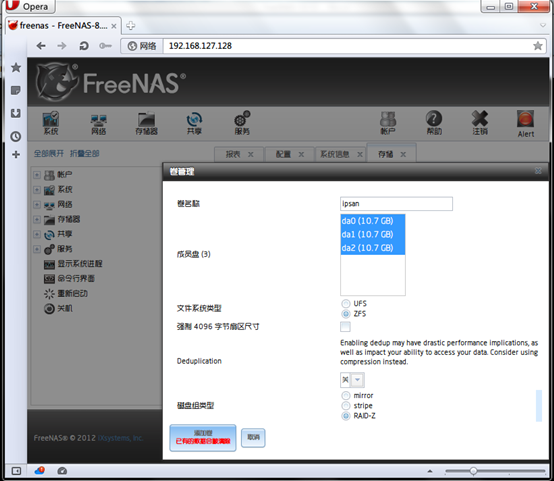Select the RAID-Z radio button
554x481 pixels.
(x=346, y=416)
